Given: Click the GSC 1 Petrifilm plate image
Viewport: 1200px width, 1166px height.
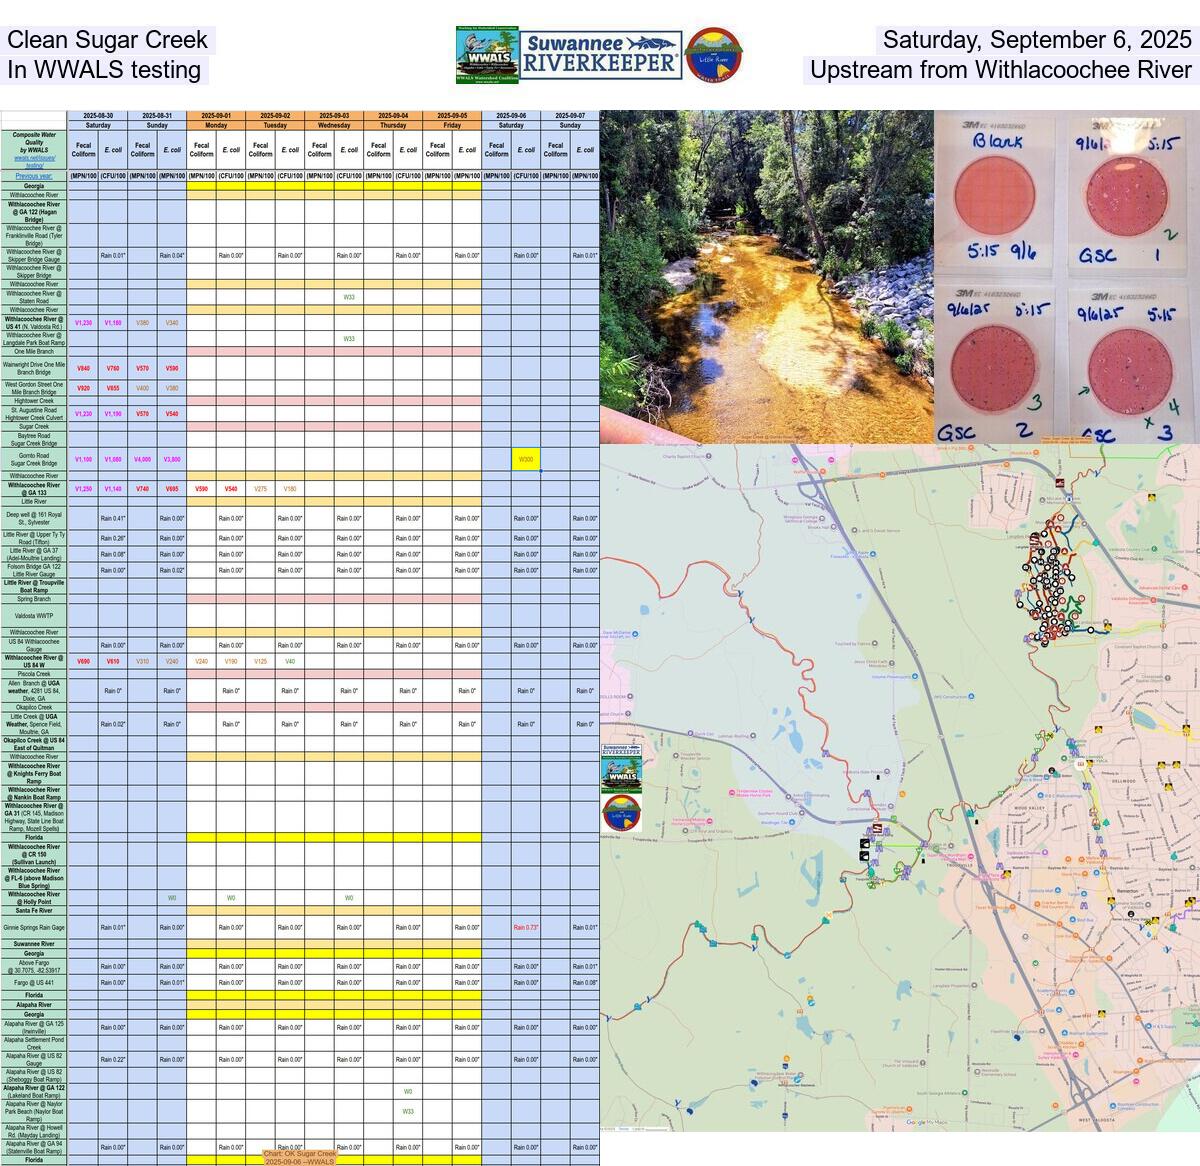Looking at the screenshot, I should coord(1126,195).
